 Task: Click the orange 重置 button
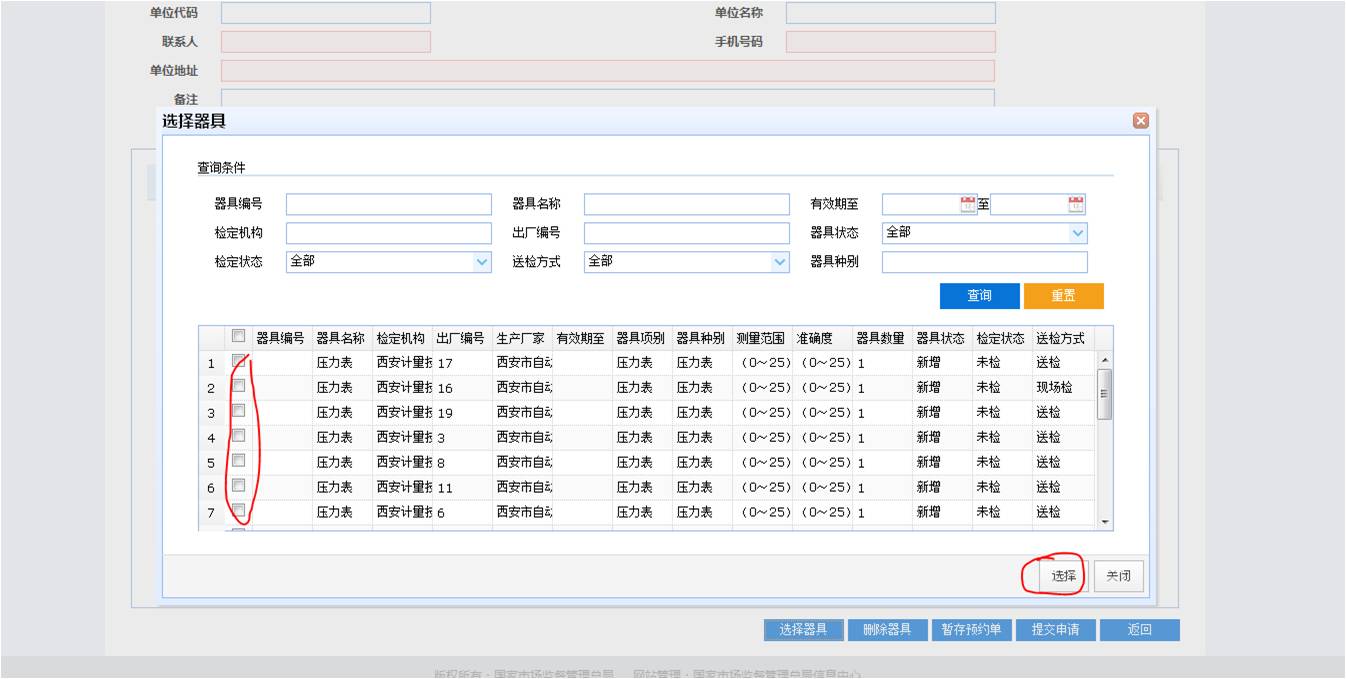[1064, 296]
